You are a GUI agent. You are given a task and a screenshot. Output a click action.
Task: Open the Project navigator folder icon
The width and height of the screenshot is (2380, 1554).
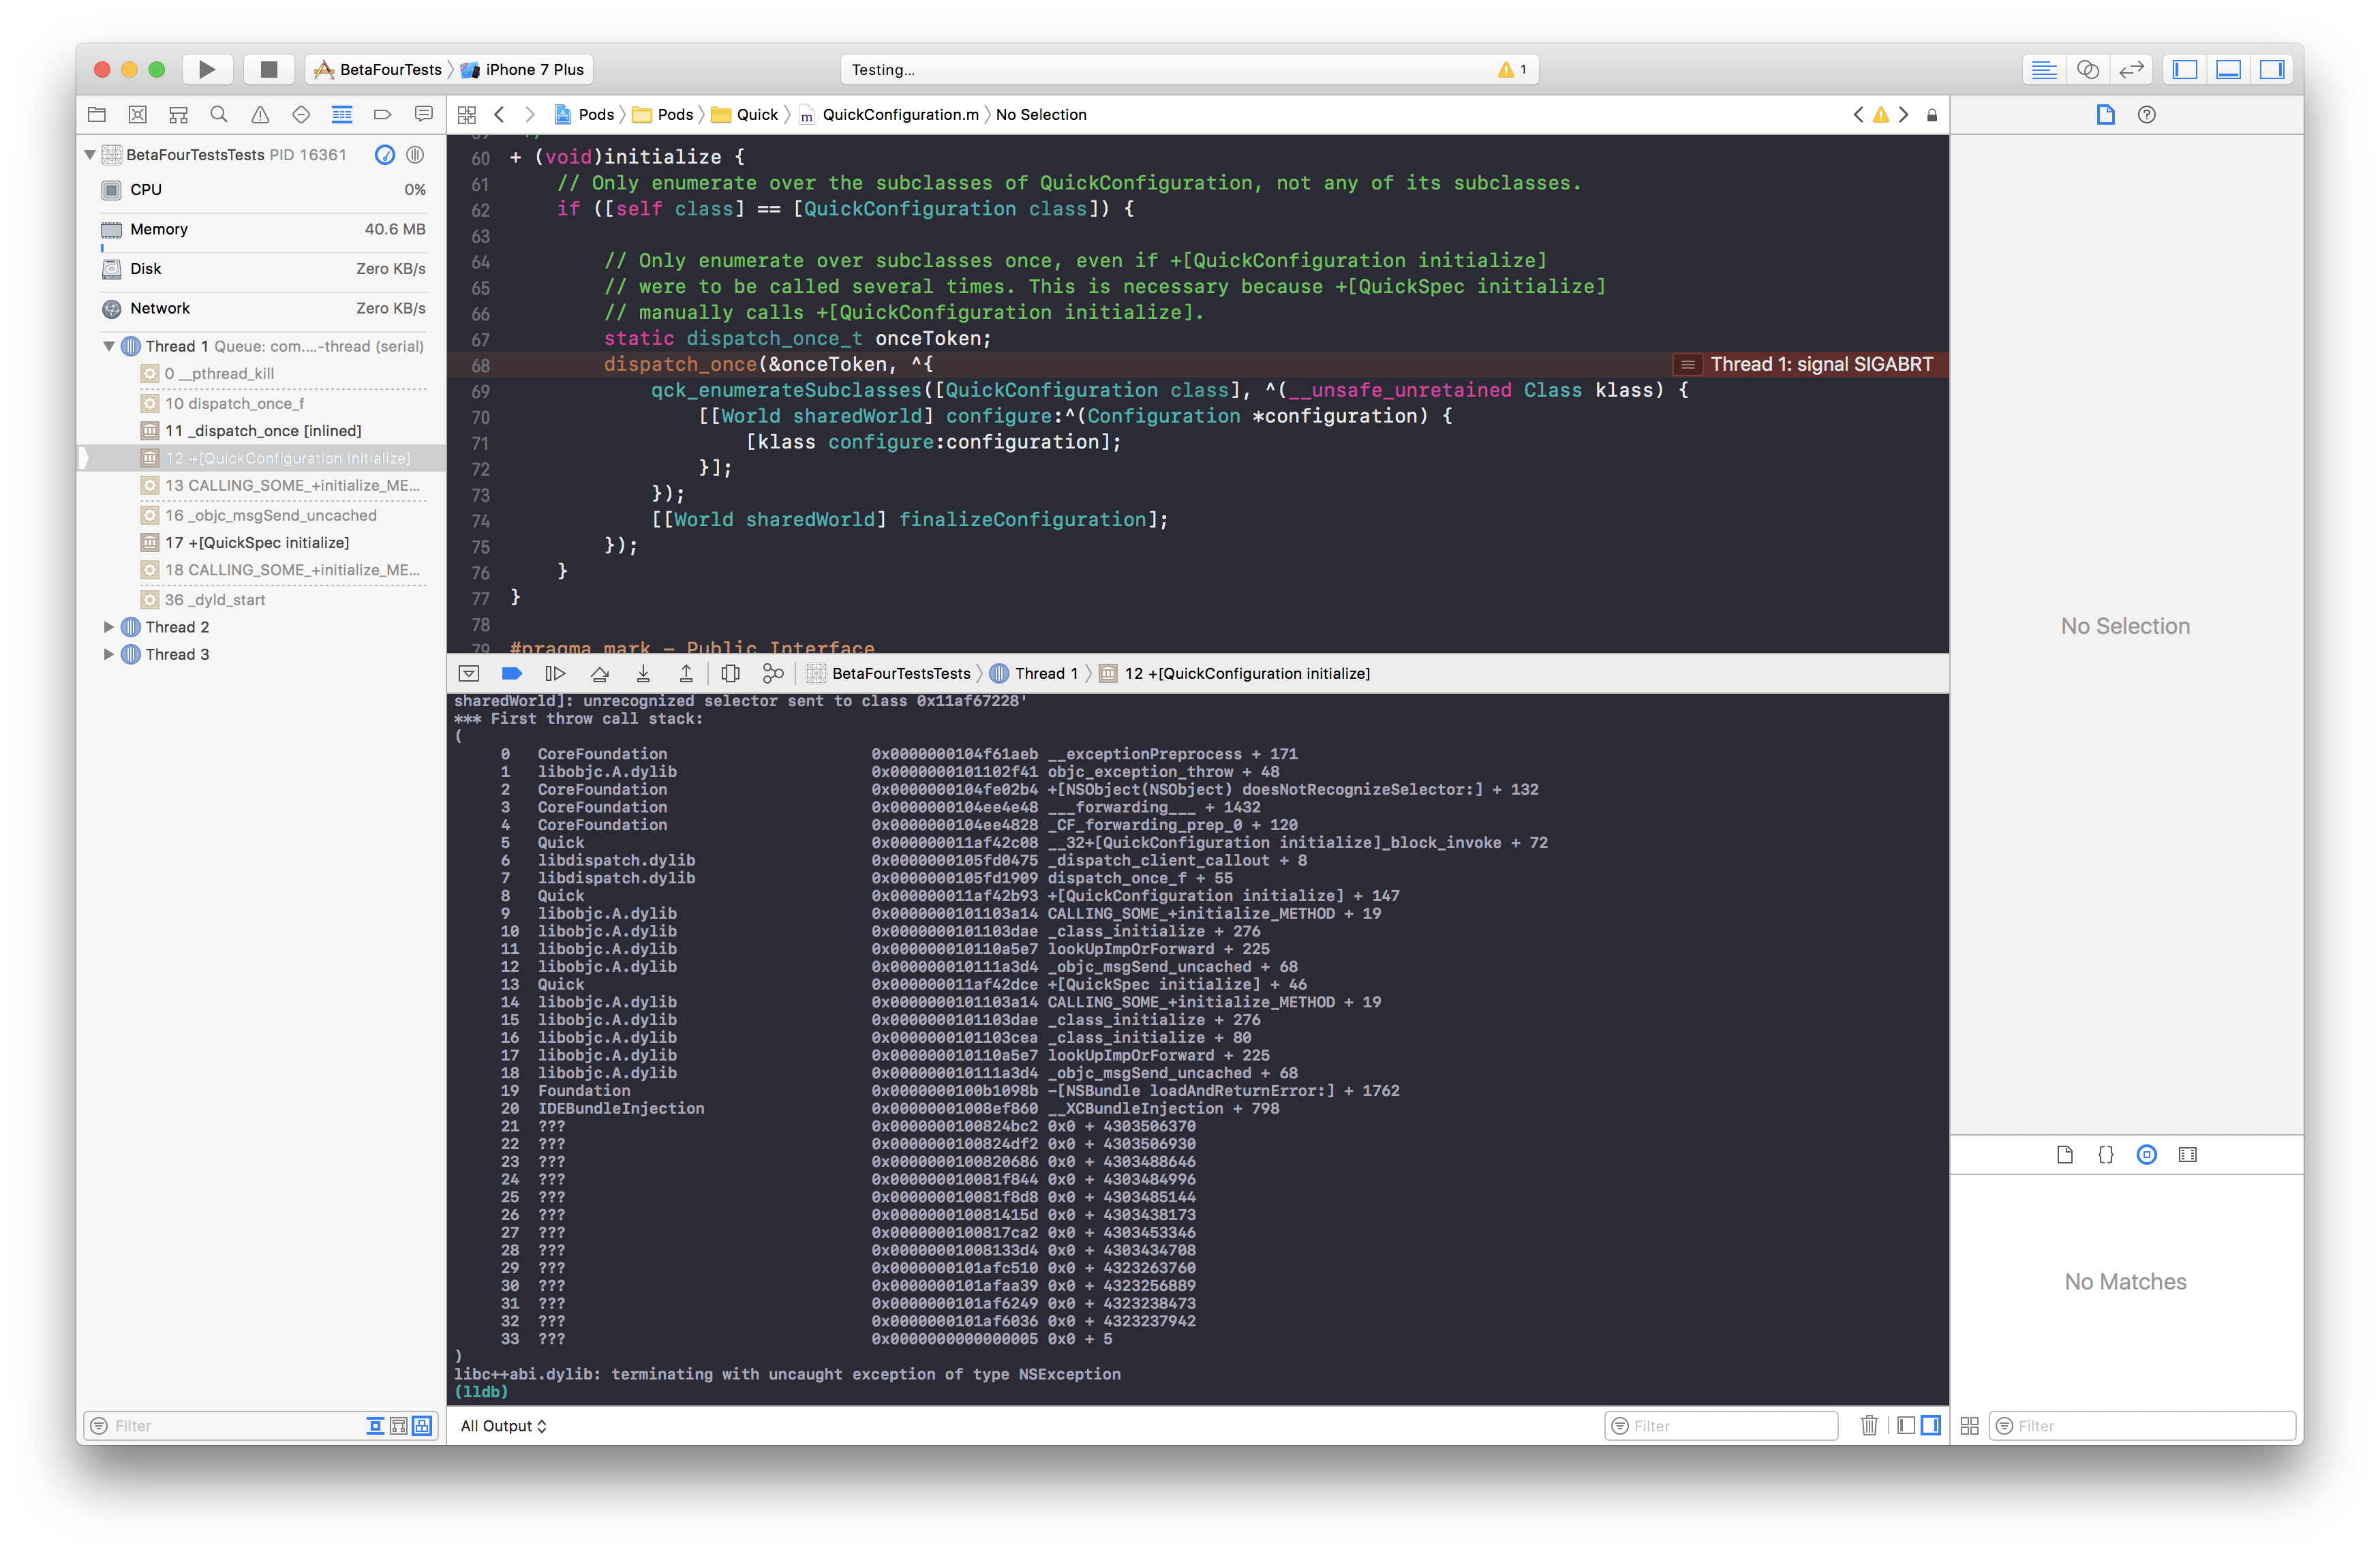pyautogui.click(x=97, y=114)
